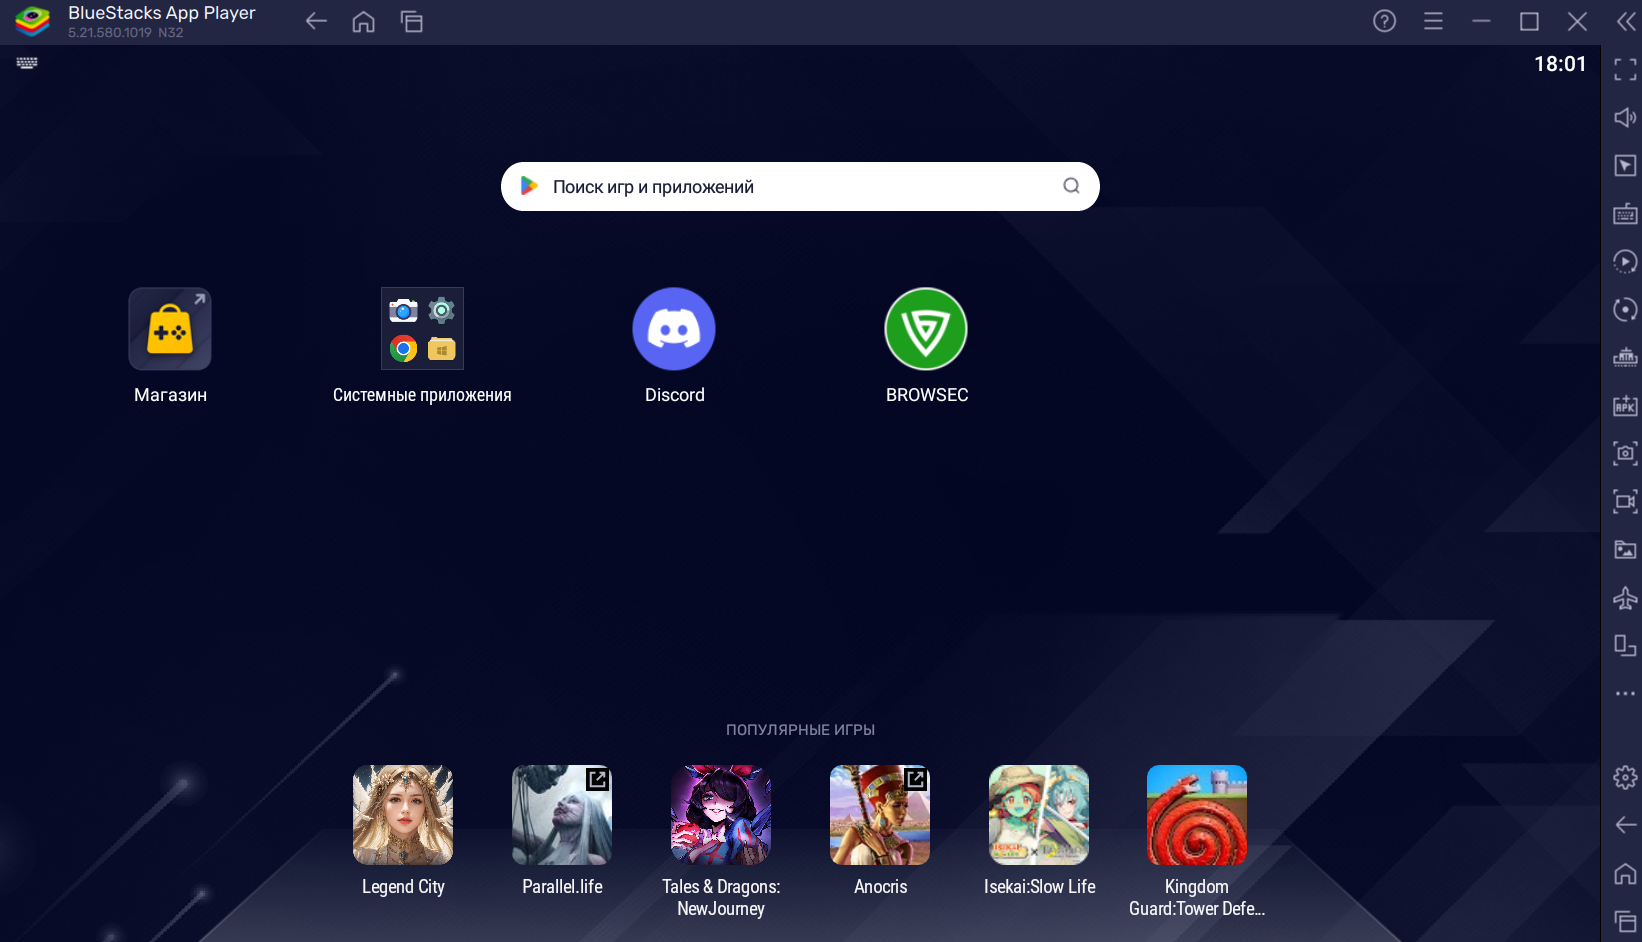
Task: Click the ПОПУЛЯРНЫЕ ИГРЫ heading
Action: 800,730
